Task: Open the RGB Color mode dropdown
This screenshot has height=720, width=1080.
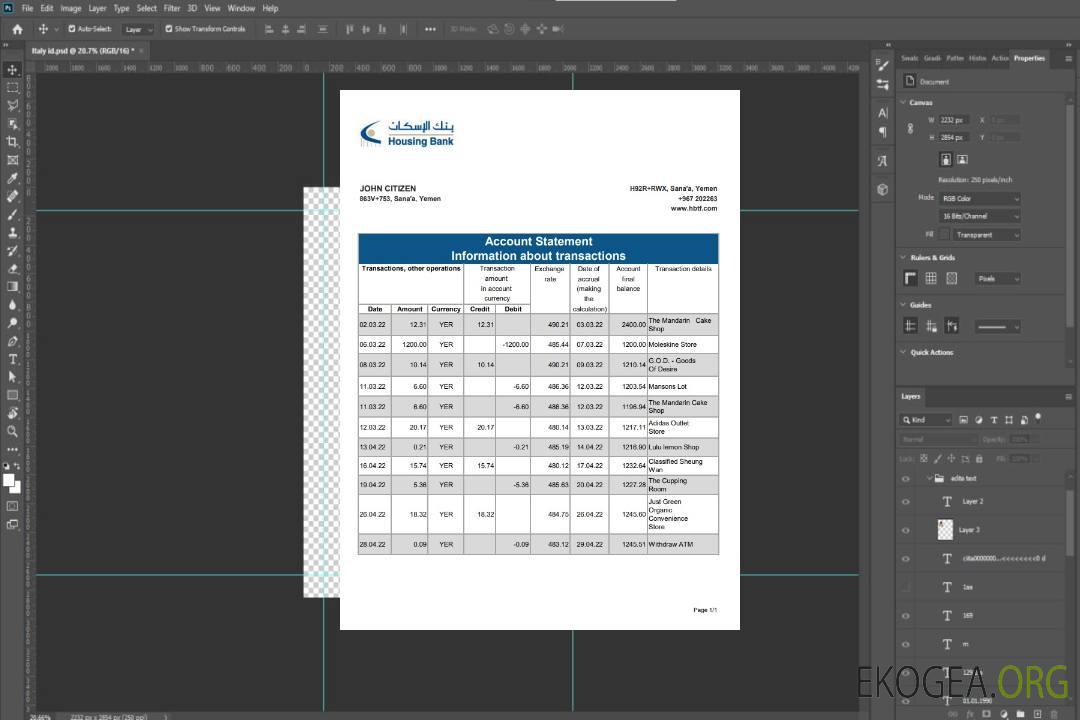Action: click(979, 198)
